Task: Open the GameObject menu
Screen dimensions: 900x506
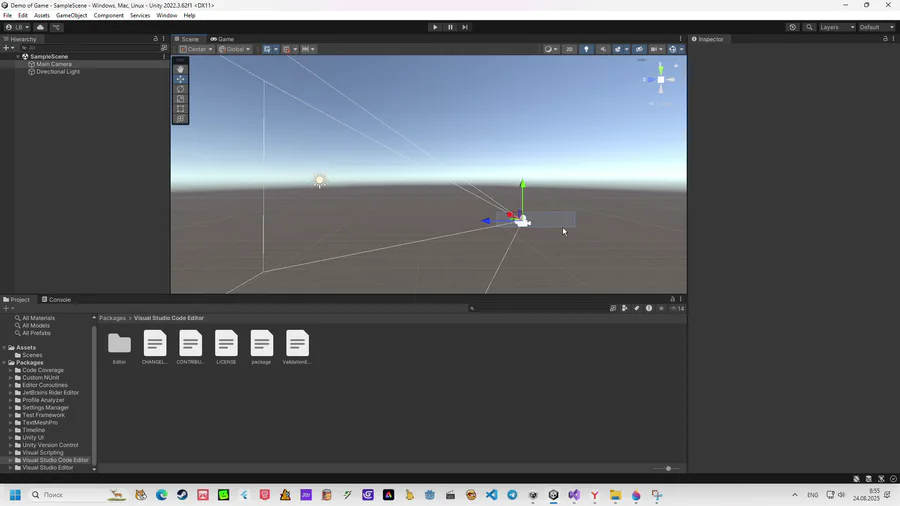Action: pos(72,15)
